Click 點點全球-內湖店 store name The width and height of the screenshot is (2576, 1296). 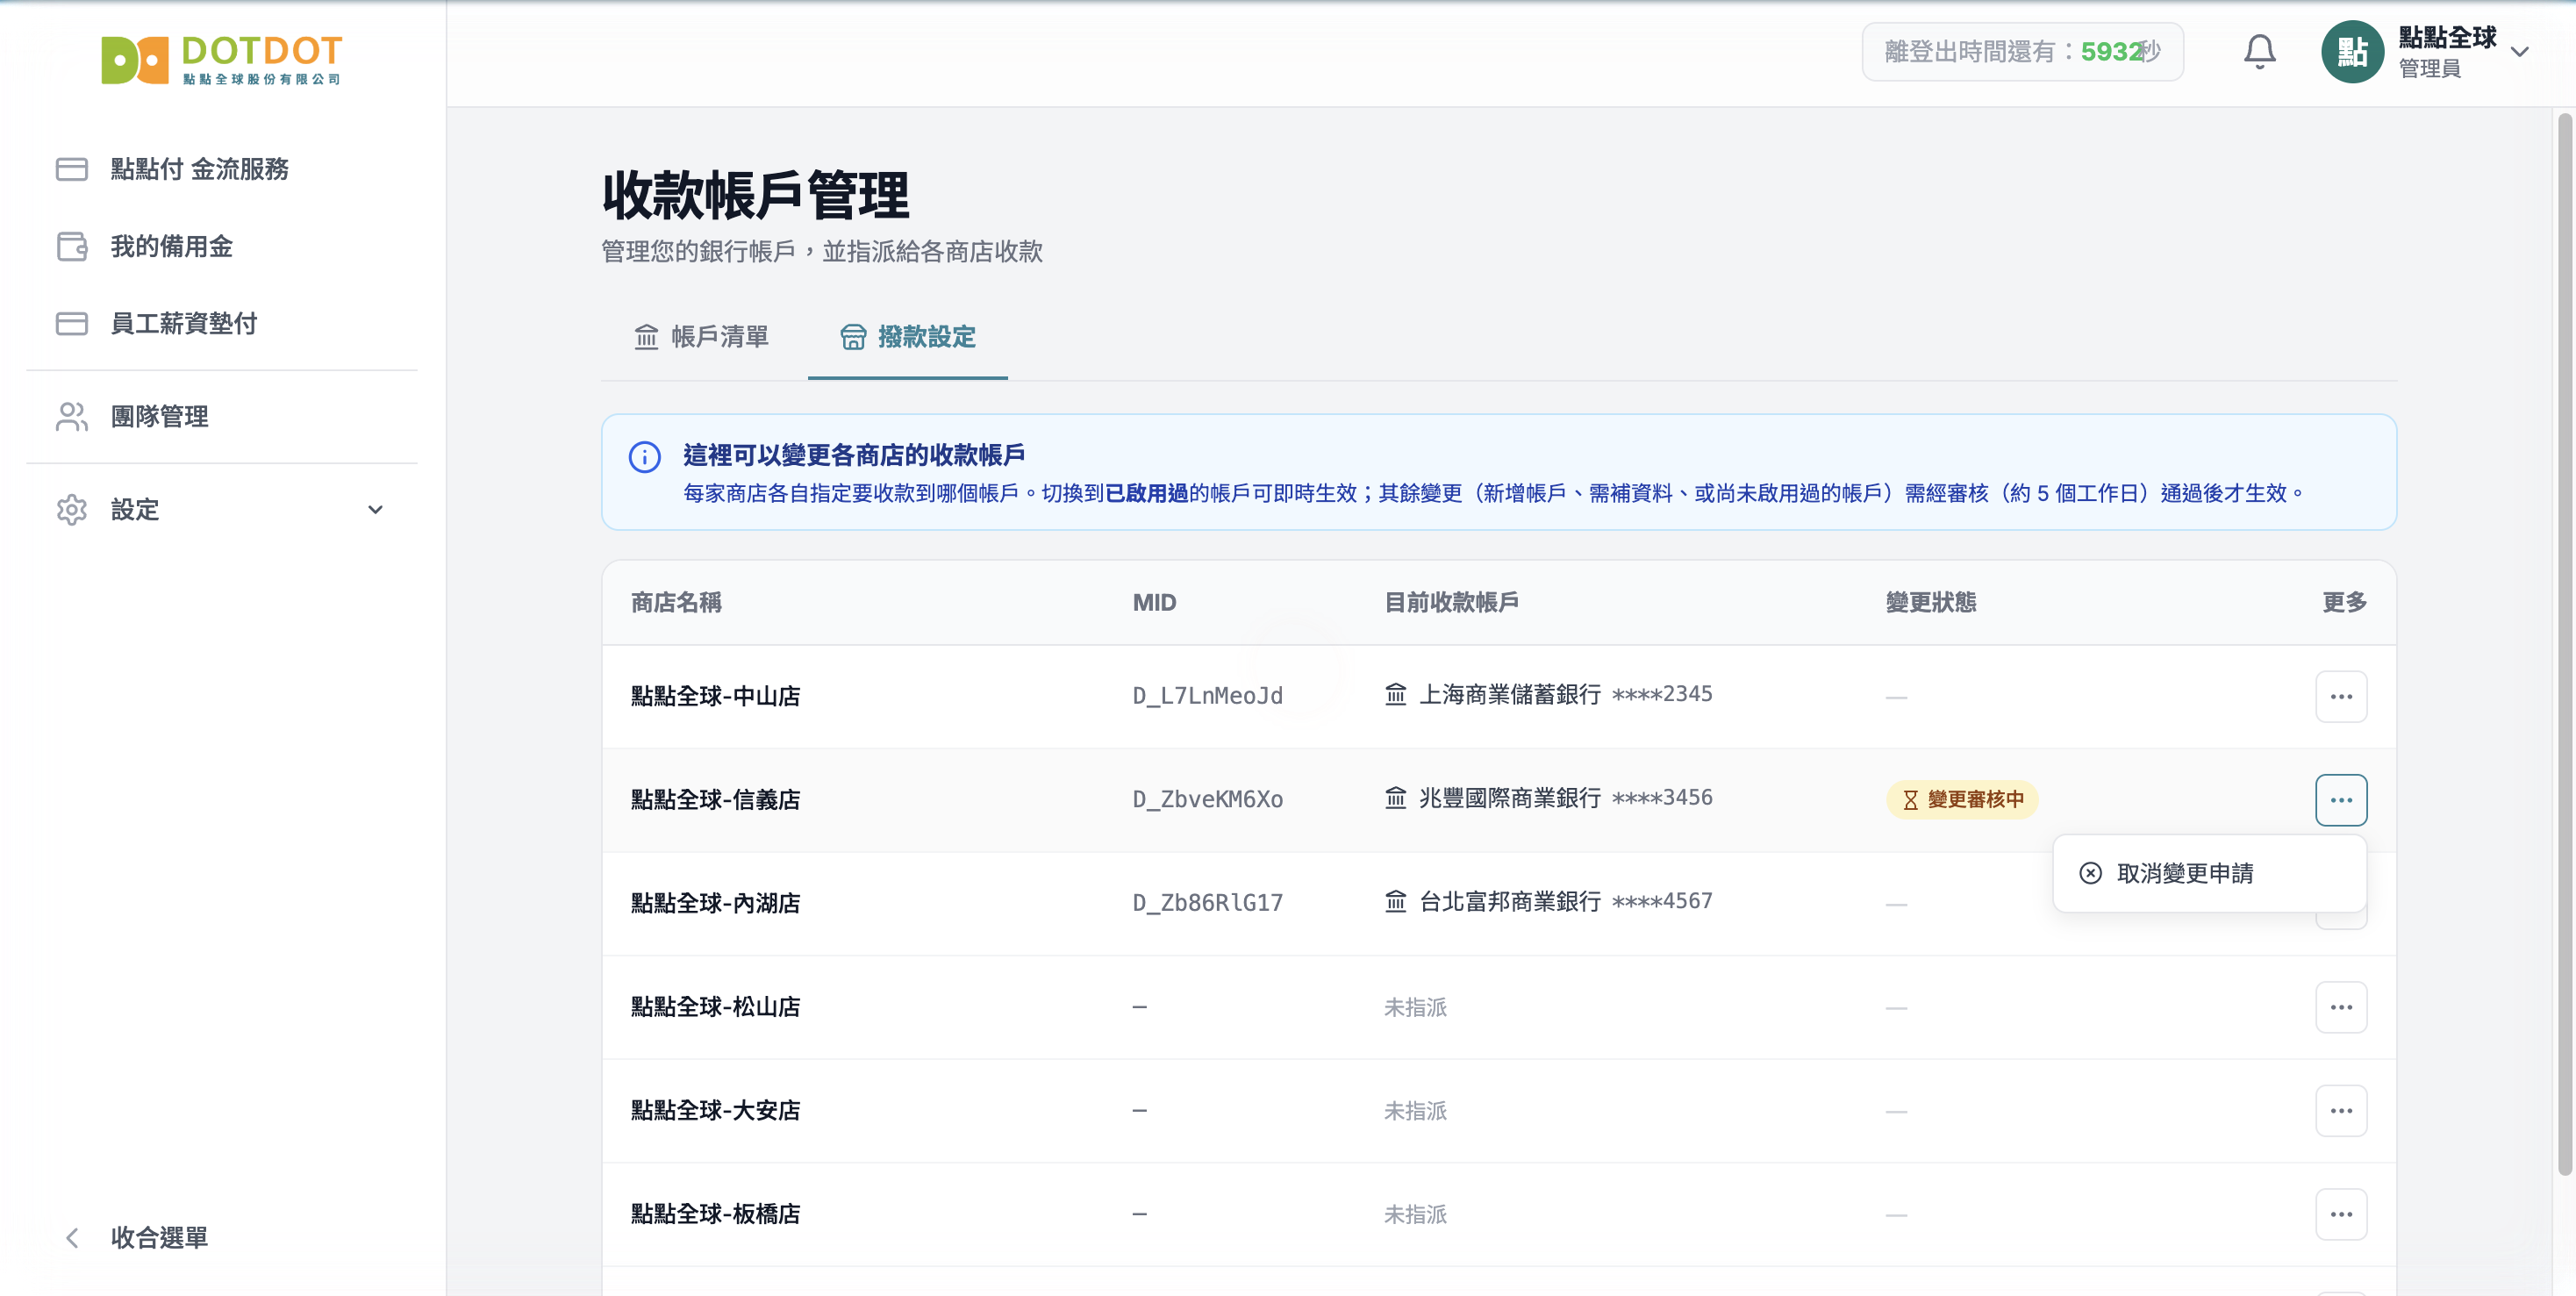click(715, 903)
